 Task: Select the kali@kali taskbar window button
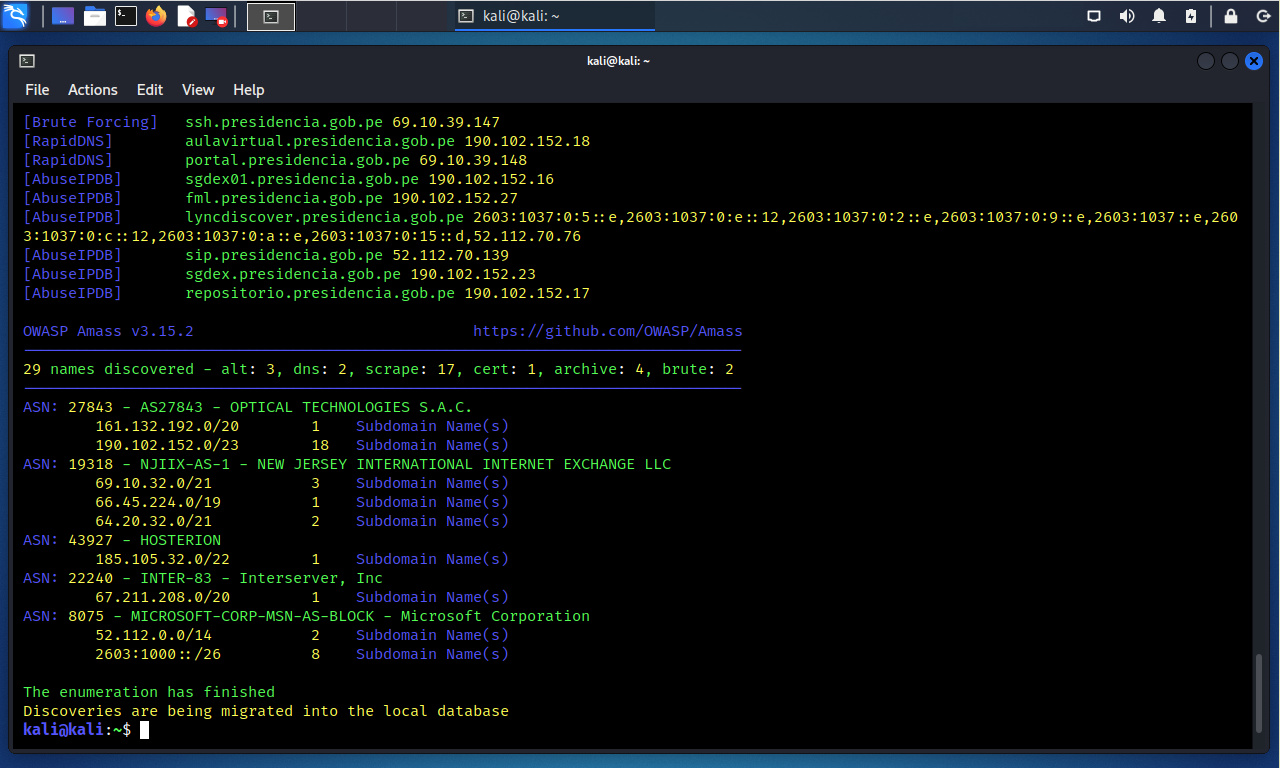coord(555,16)
